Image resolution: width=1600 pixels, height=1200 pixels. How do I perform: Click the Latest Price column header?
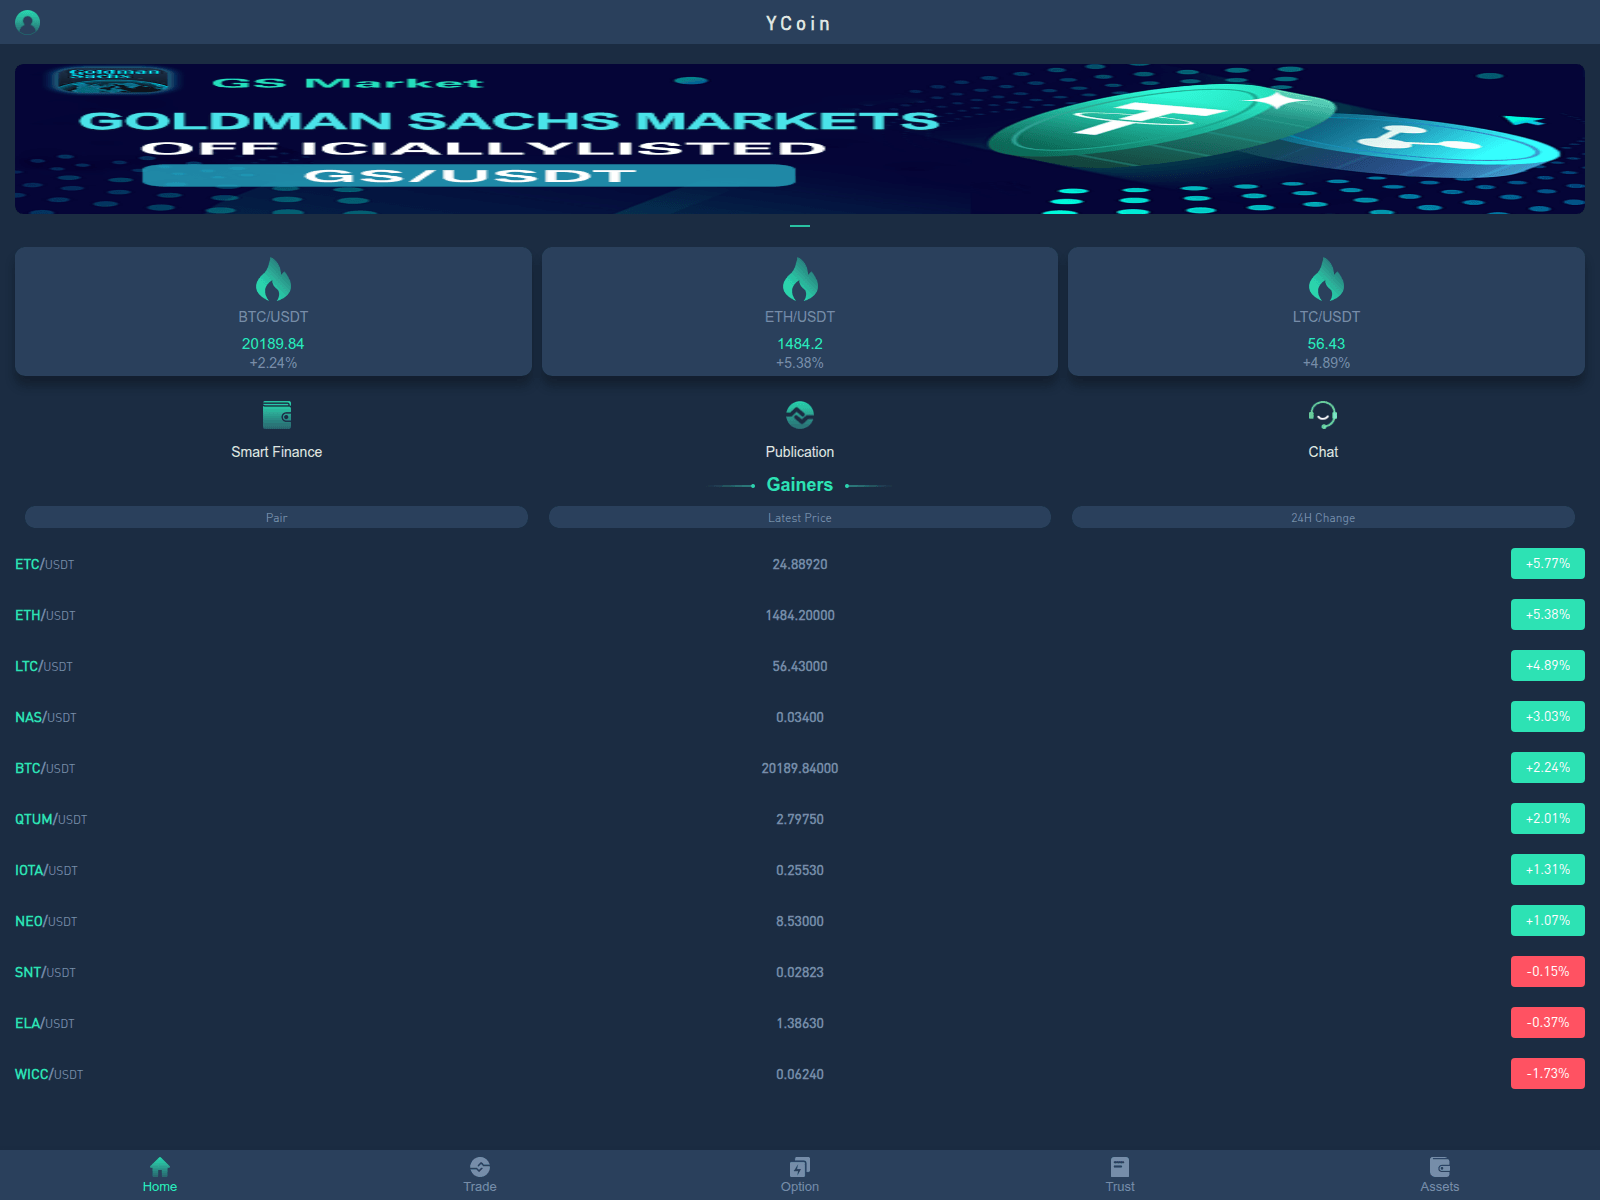[800, 517]
